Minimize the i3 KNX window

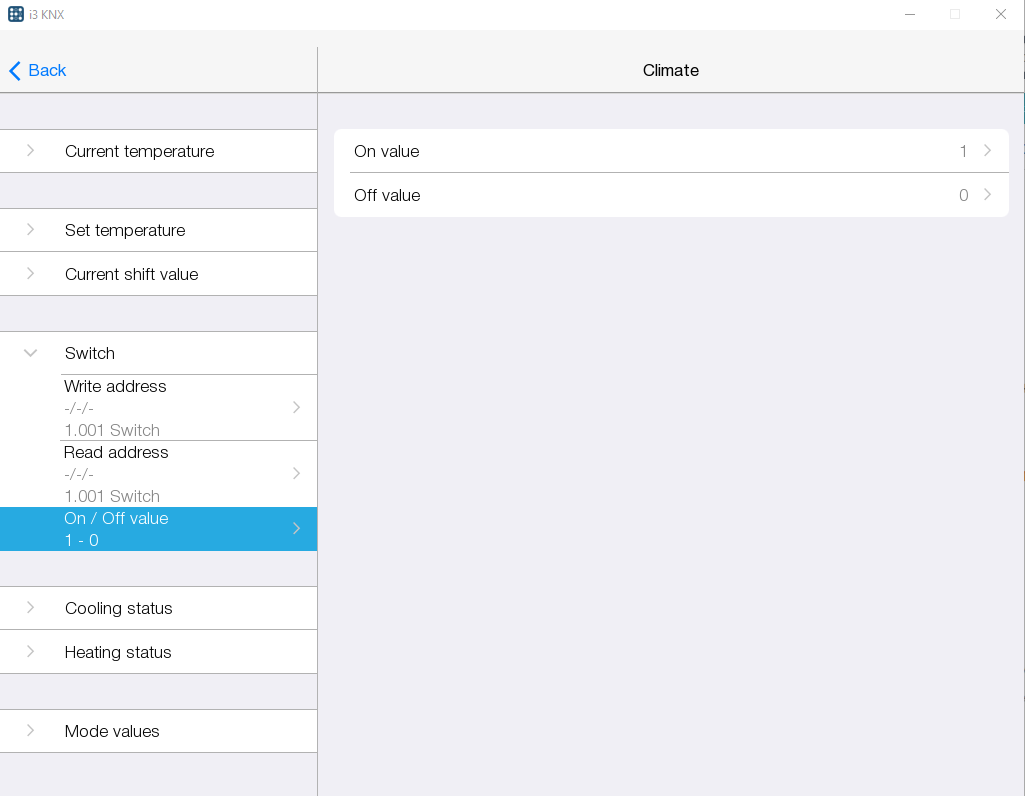[x=910, y=14]
